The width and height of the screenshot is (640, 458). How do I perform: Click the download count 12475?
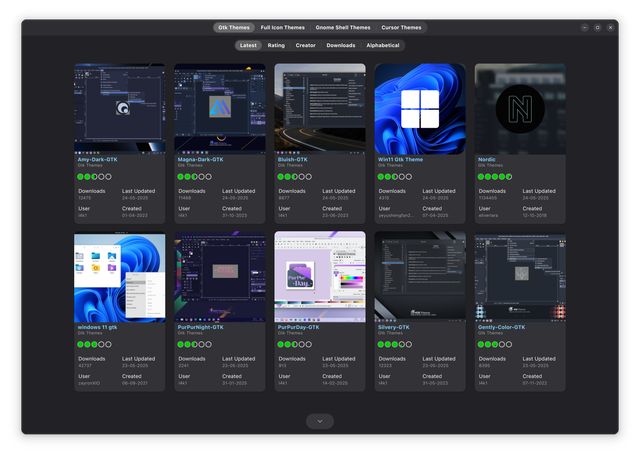84,198
